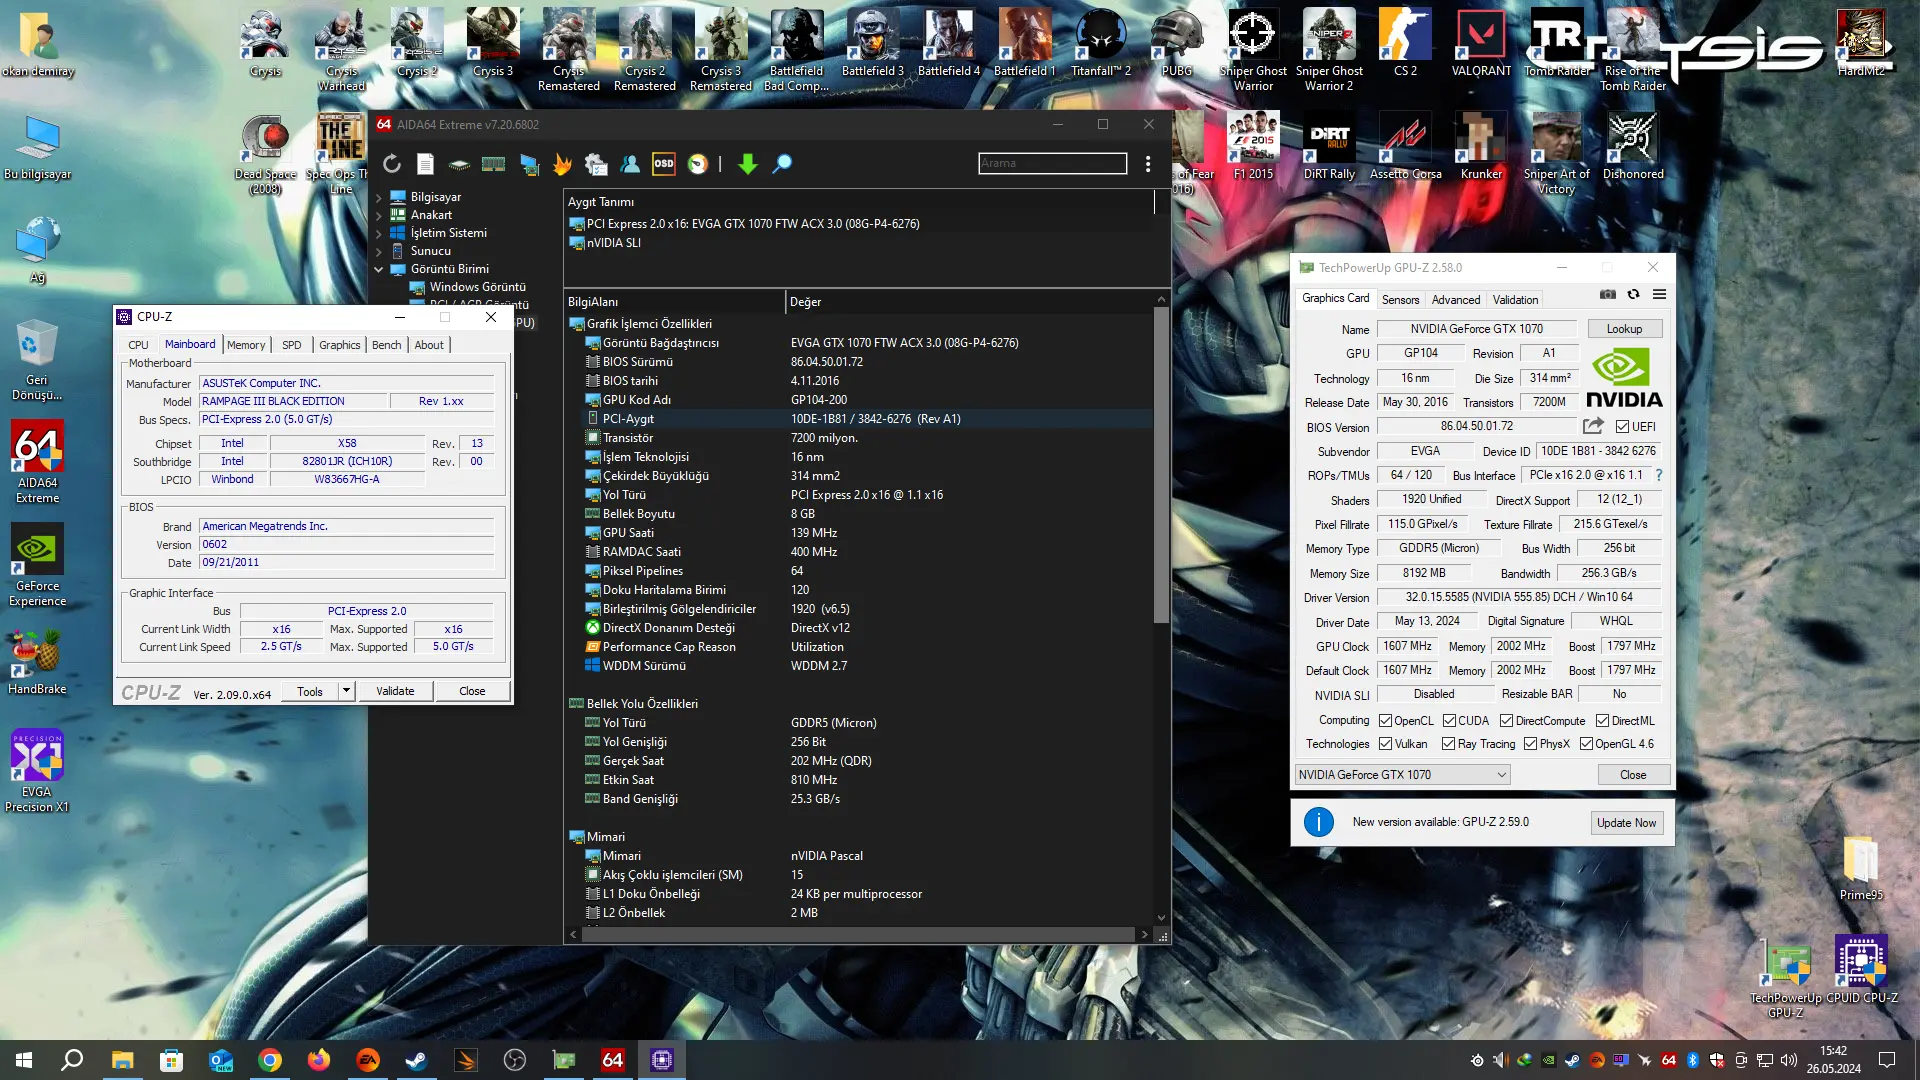Select Windows Görüntü tree item in AIDA64
This screenshot has width=1920, height=1080.
[468, 288]
